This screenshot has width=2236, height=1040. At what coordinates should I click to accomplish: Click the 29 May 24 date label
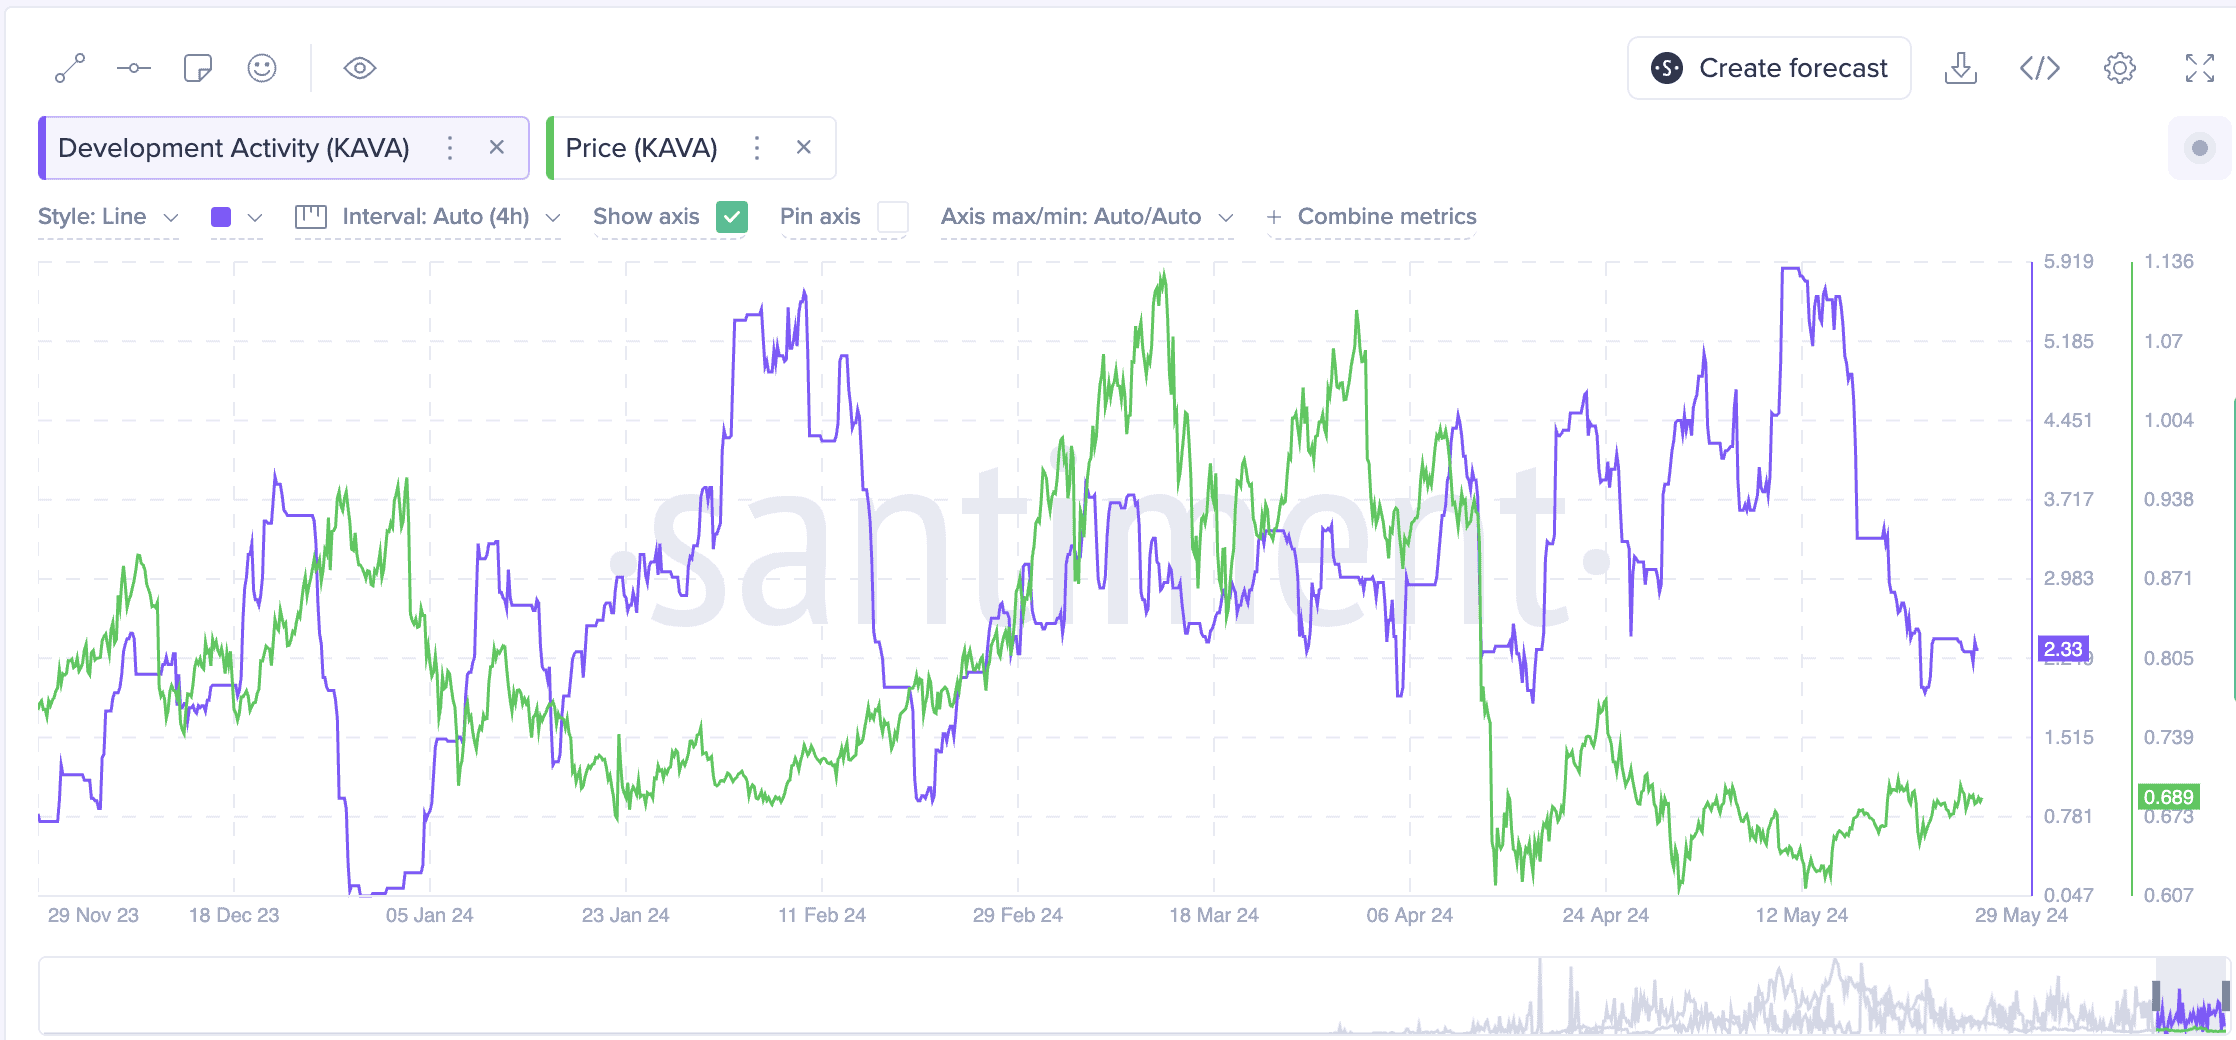(x=2021, y=915)
